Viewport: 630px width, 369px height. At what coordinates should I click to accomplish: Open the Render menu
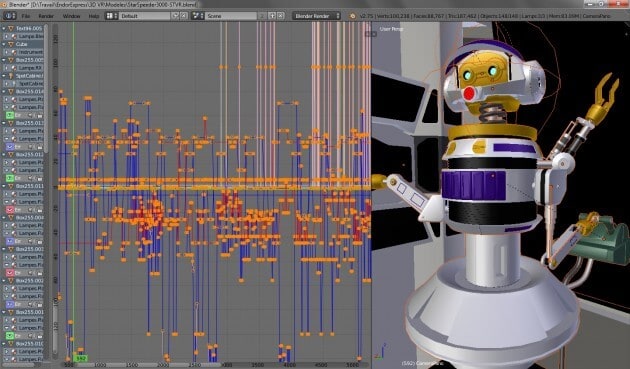coord(46,16)
